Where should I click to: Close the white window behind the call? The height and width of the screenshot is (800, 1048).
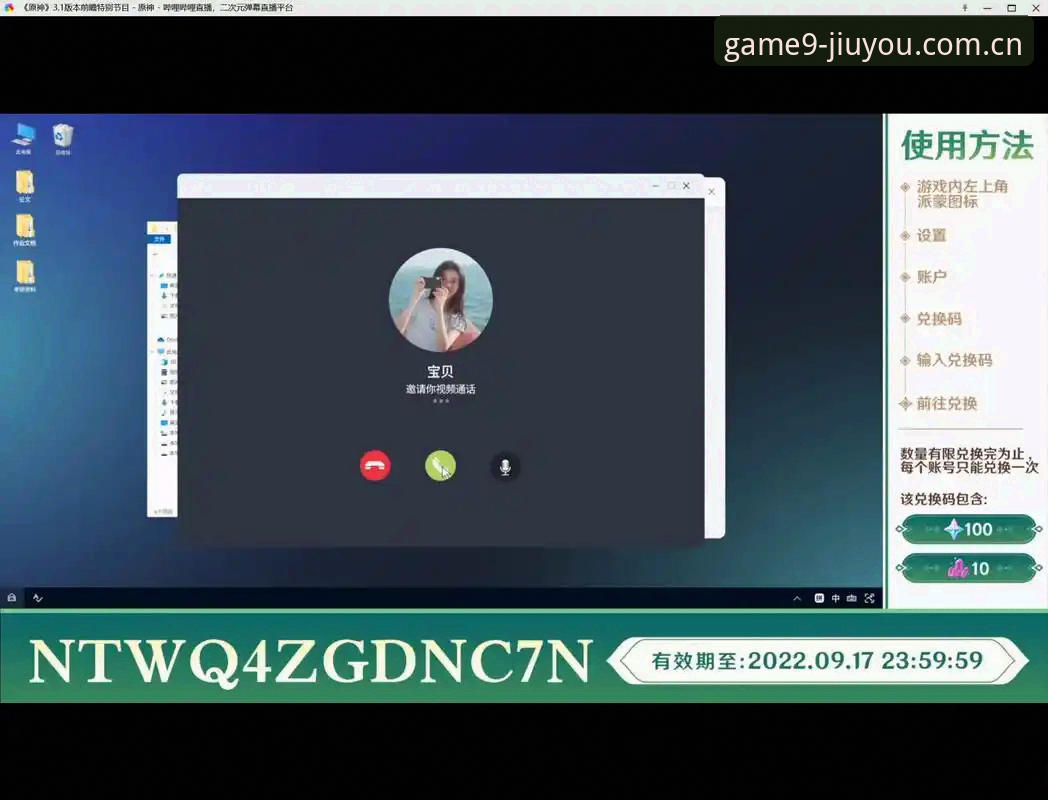tap(711, 192)
